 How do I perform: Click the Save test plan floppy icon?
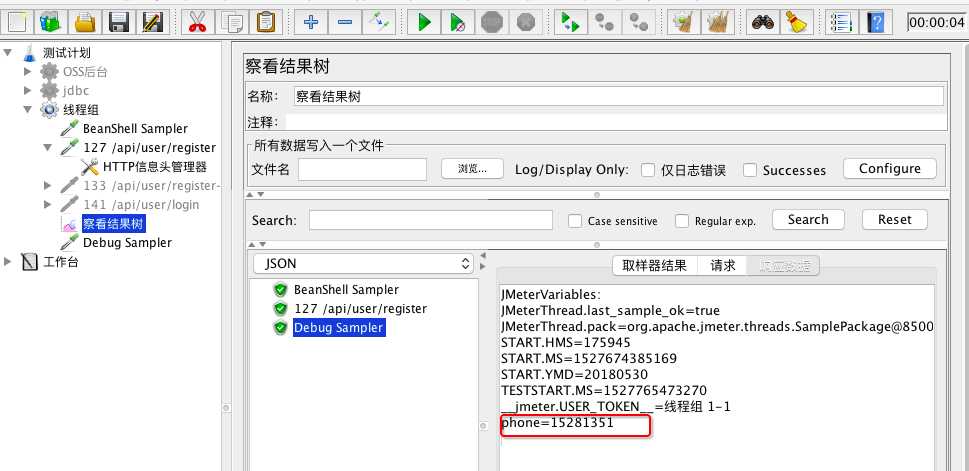119,21
